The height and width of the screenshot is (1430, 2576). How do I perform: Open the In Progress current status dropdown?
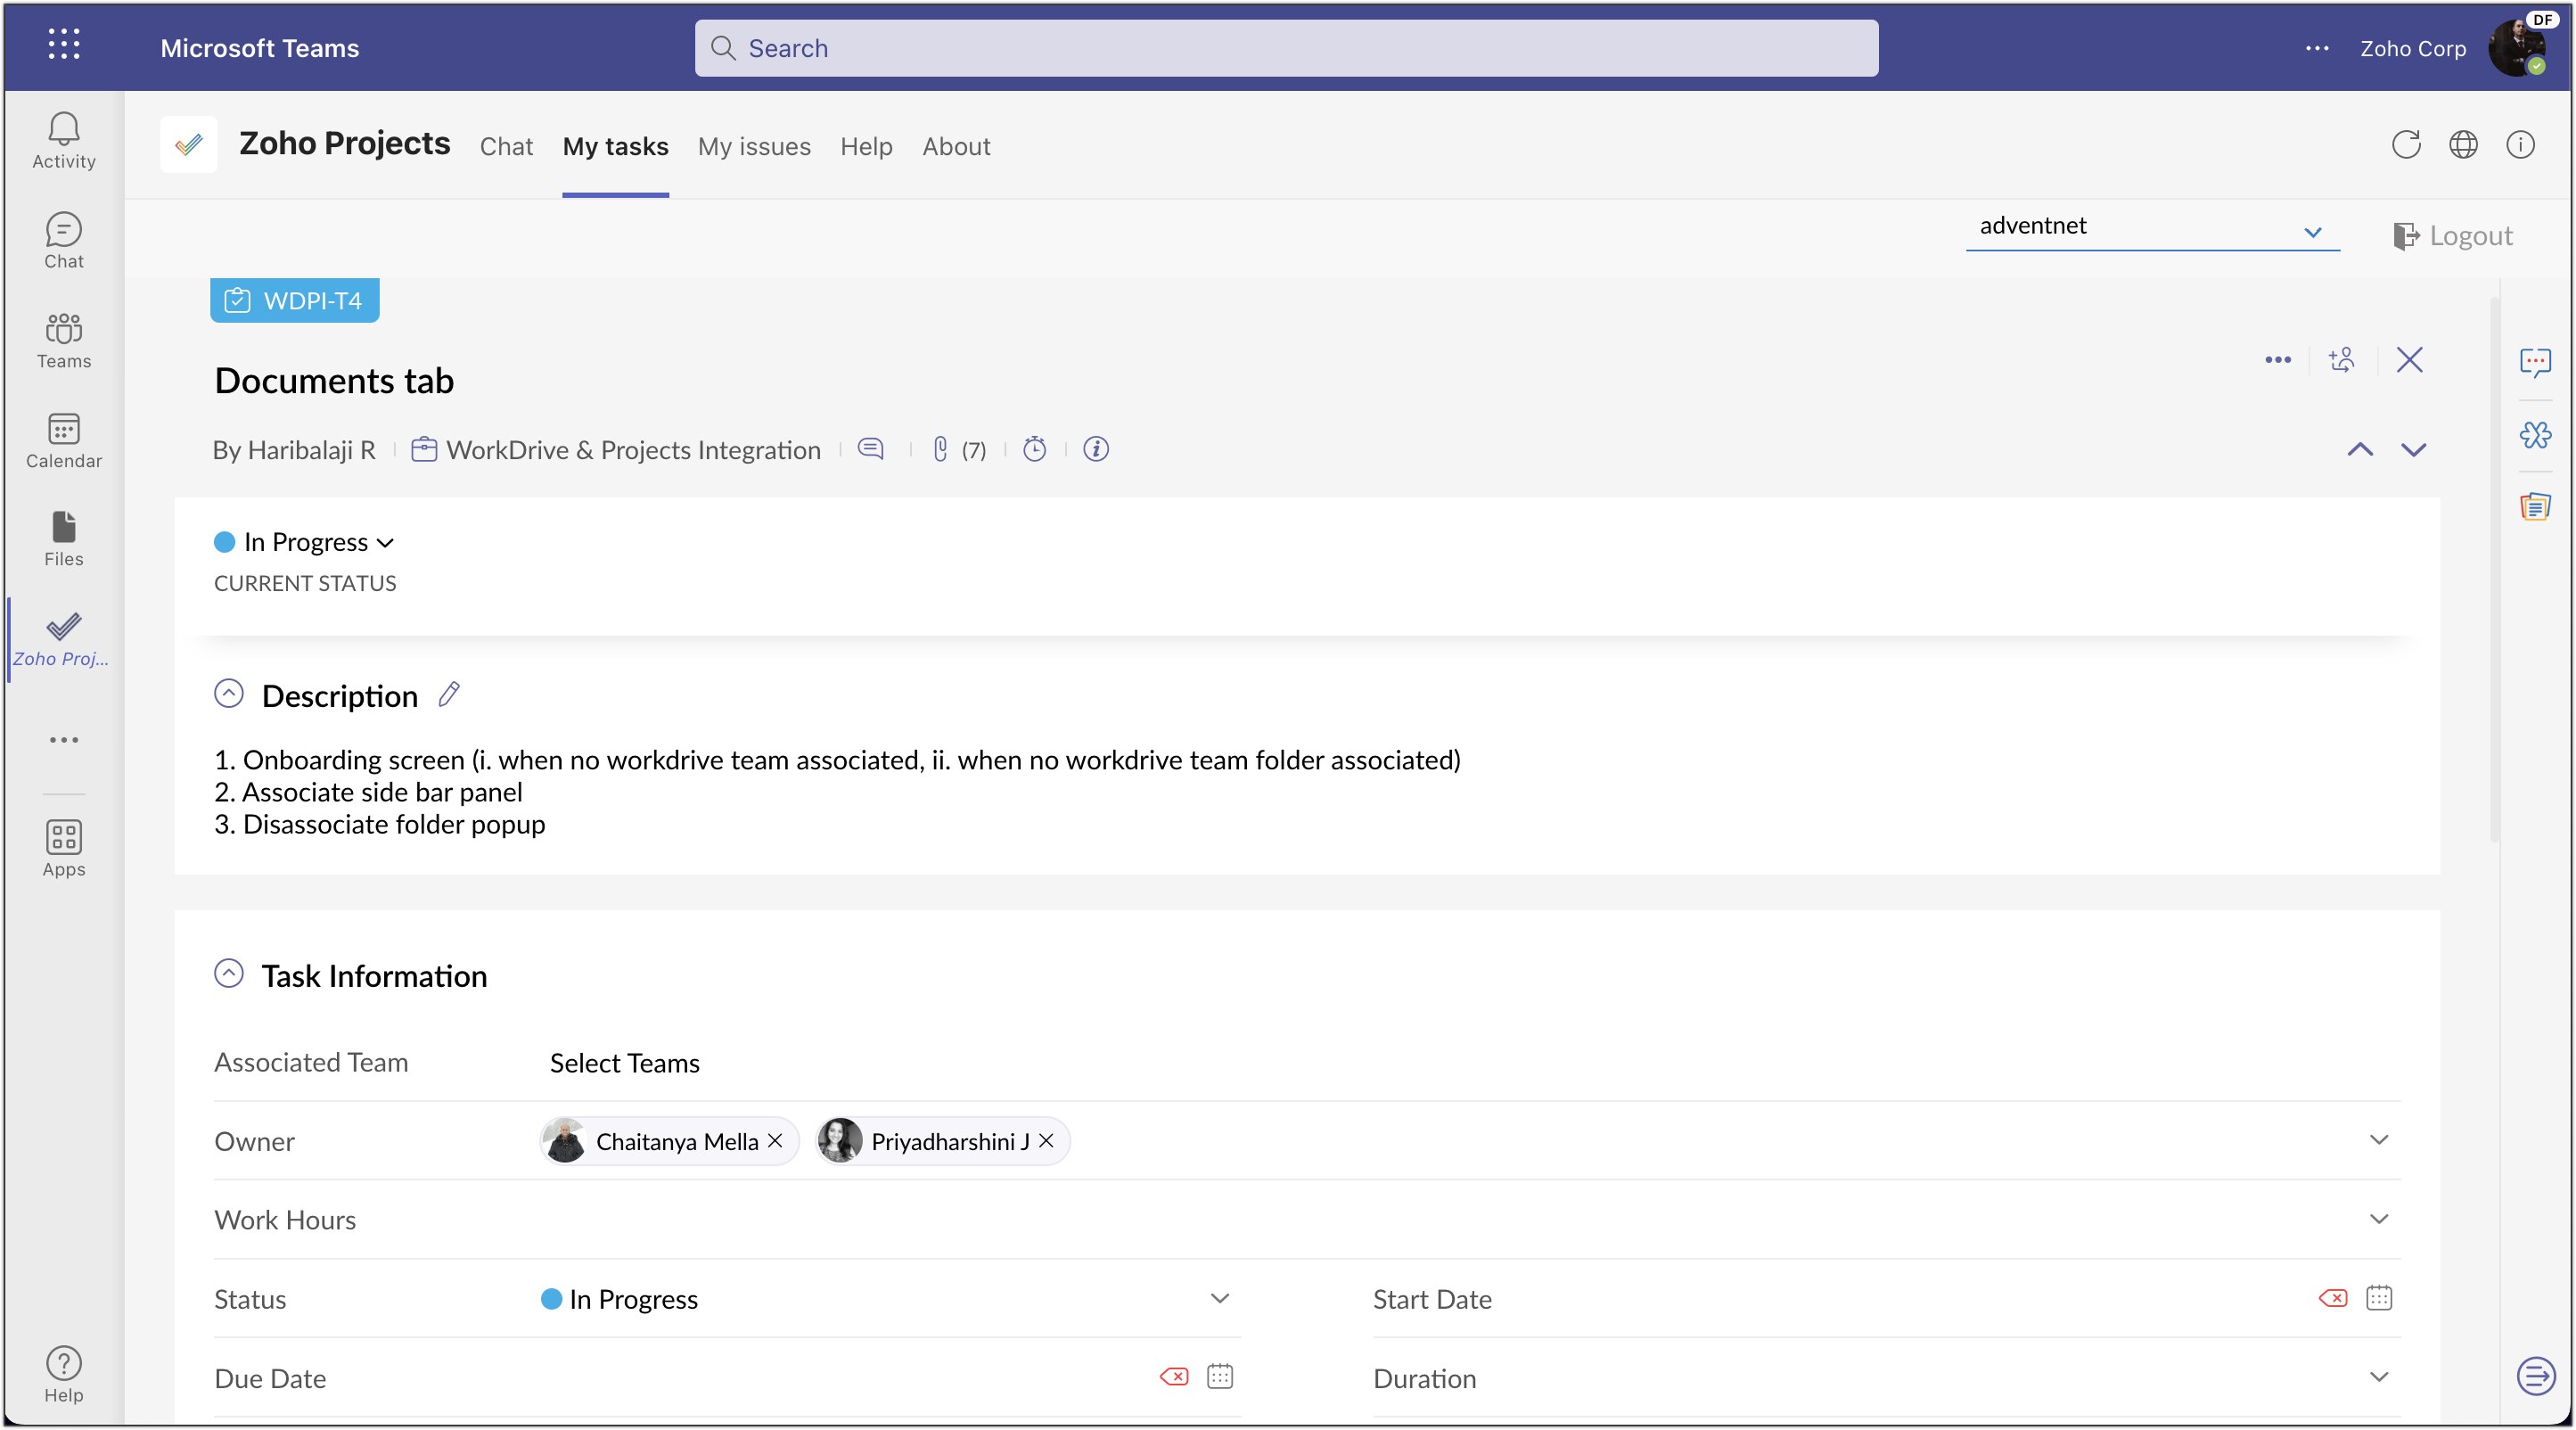pyautogui.click(x=305, y=542)
